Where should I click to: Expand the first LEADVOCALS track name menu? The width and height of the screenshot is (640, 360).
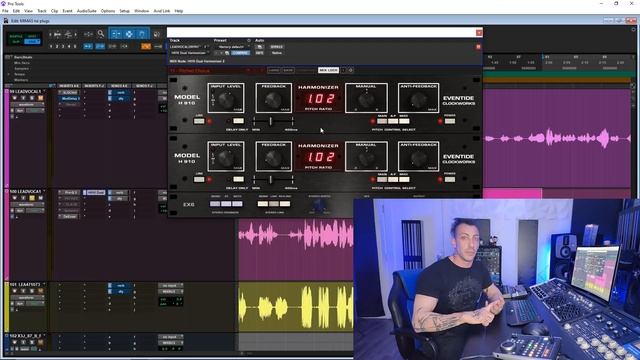pyautogui.click(x=27, y=92)
